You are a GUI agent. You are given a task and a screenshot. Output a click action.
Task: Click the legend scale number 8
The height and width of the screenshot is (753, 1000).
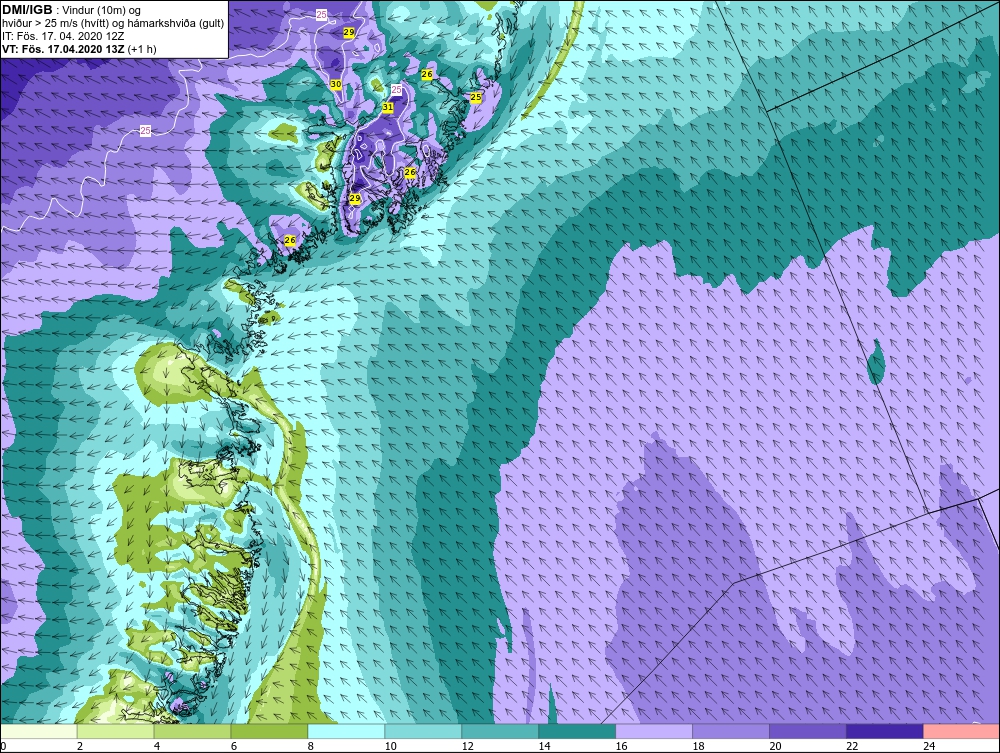[311, 746]
